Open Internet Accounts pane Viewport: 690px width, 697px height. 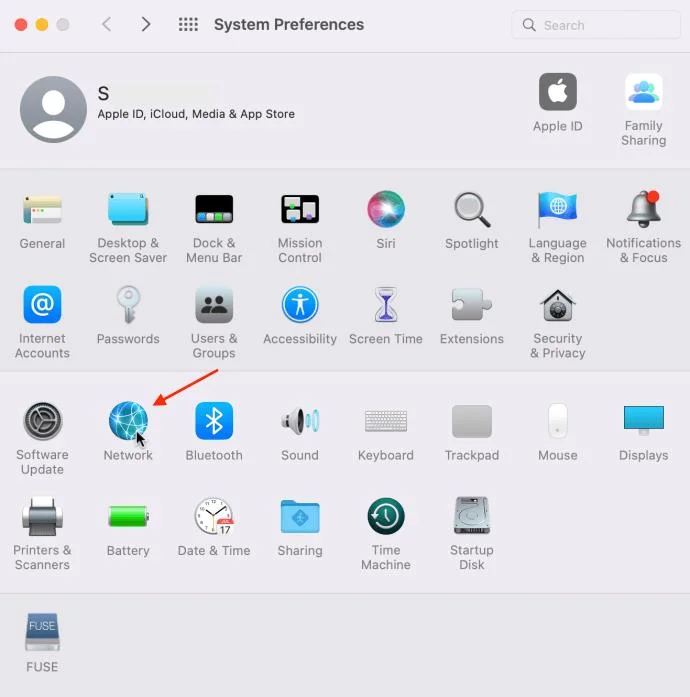[x=42, y=304]
